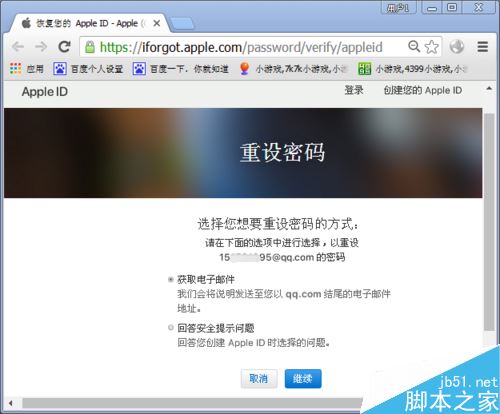Click the blue 继续 continue button
The image size is (500, 414).
303,379
